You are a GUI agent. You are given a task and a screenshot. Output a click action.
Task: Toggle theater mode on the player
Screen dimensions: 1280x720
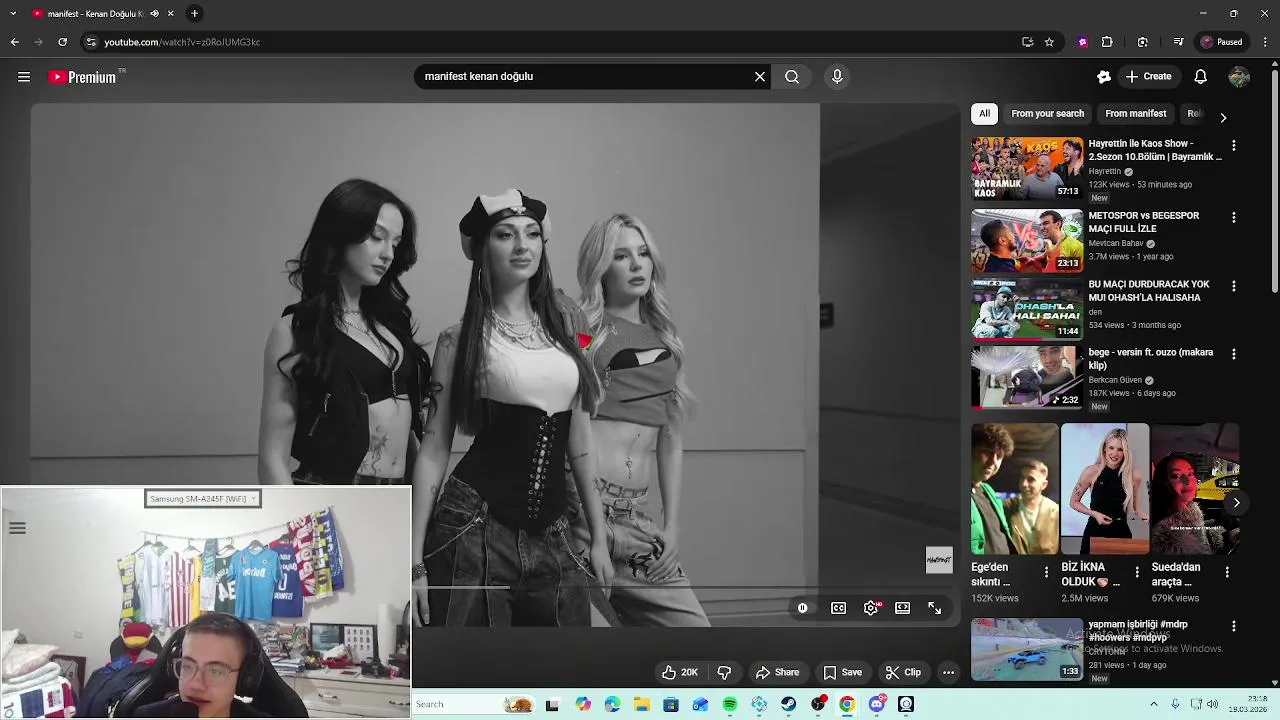coord(903,608)
